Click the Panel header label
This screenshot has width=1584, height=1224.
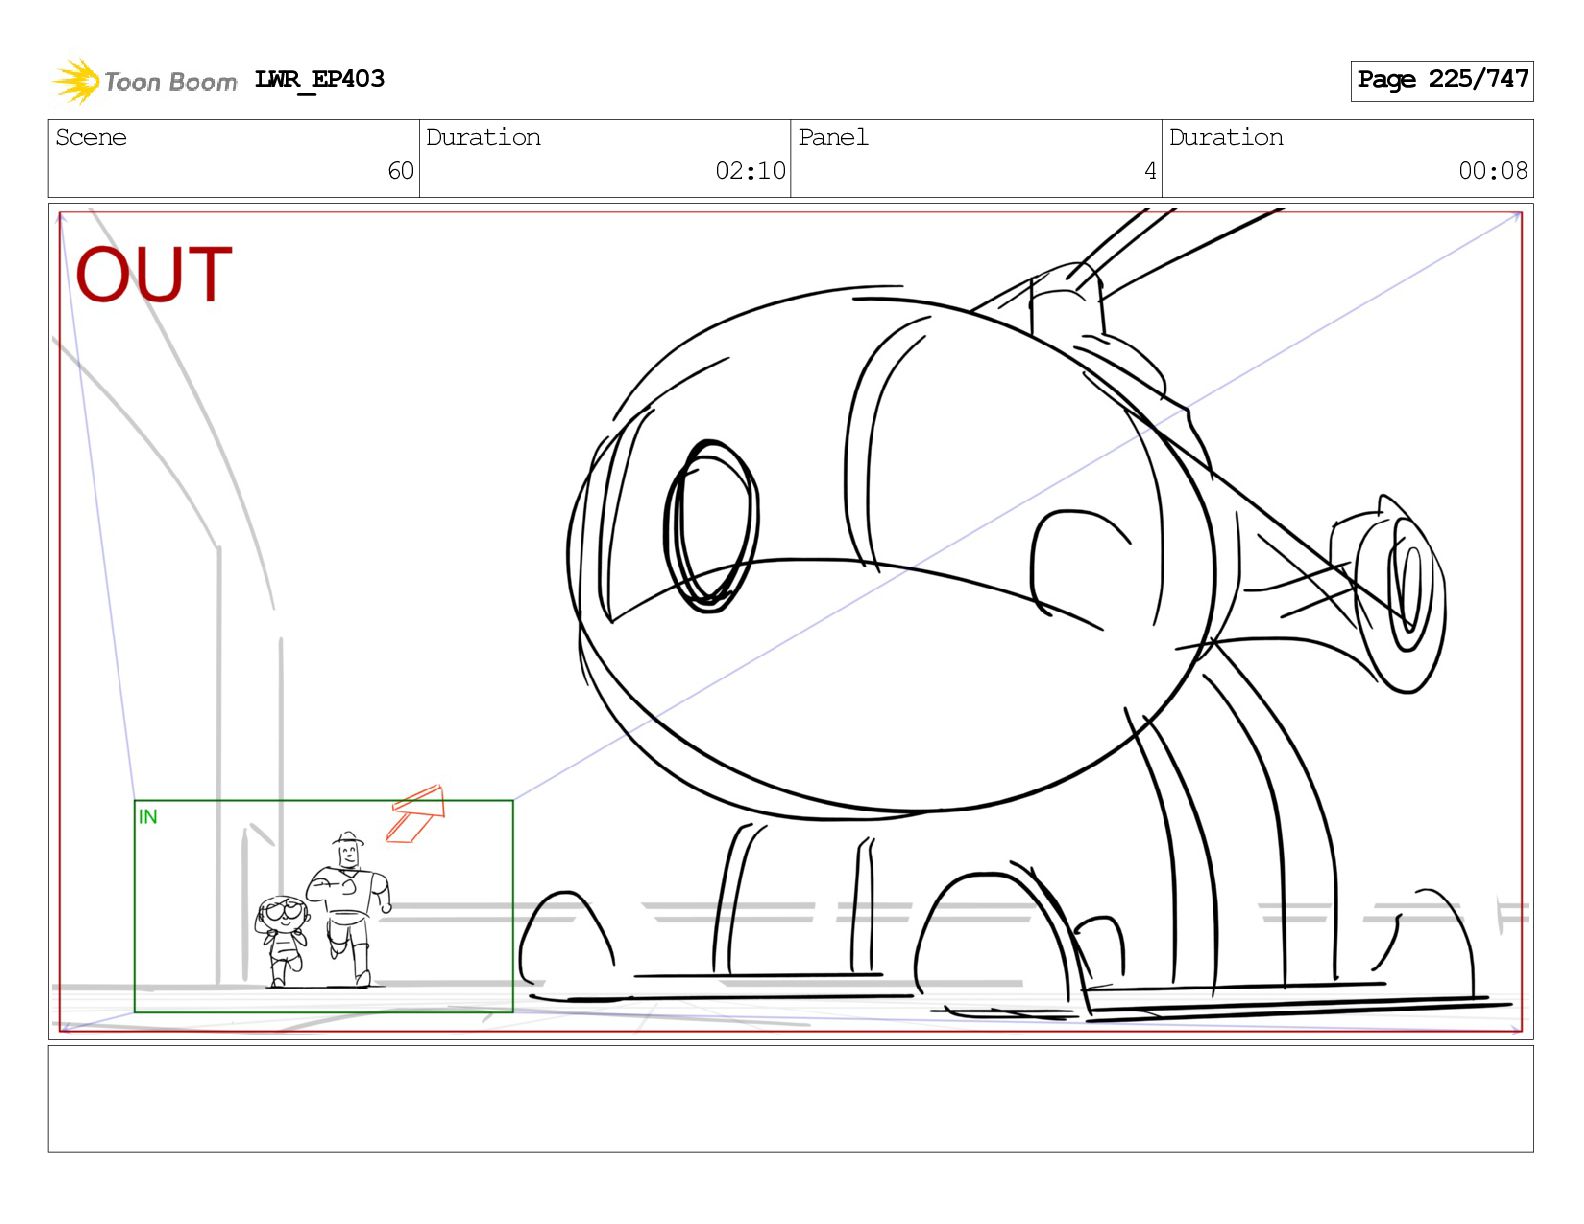tap(833, 137)
